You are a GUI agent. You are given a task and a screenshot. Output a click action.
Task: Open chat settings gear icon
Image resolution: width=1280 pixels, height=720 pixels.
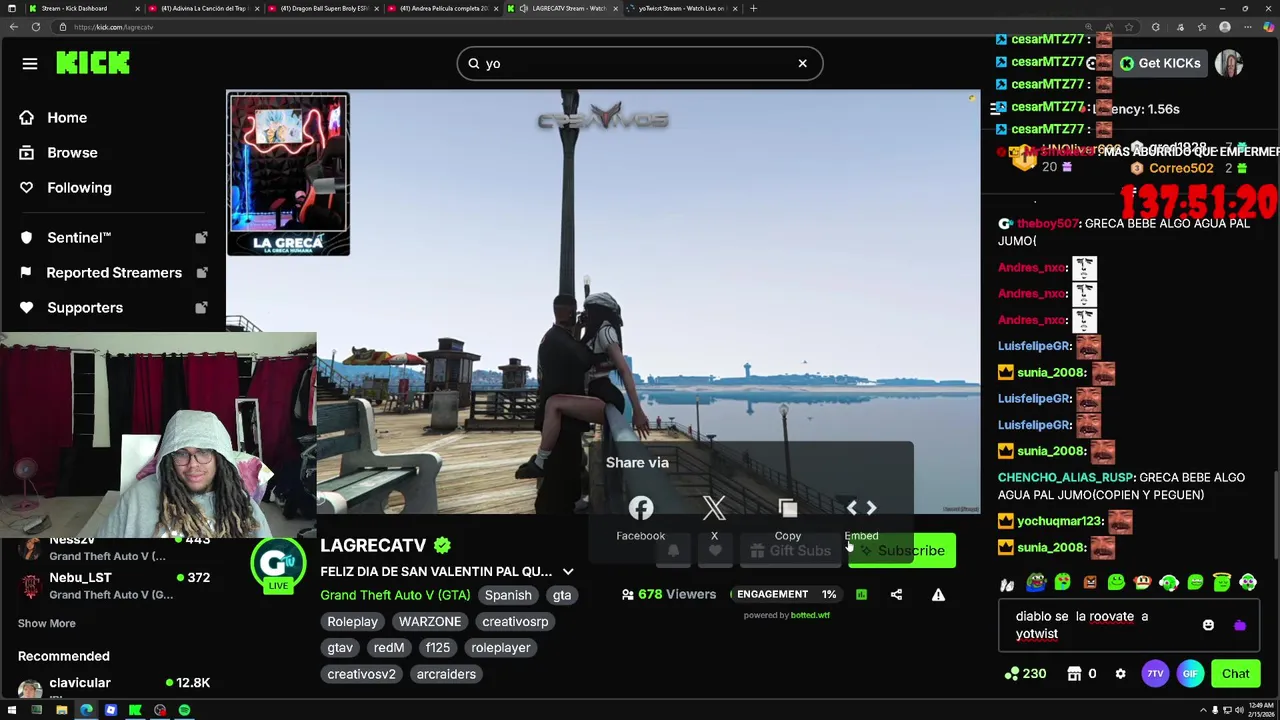1120,674
